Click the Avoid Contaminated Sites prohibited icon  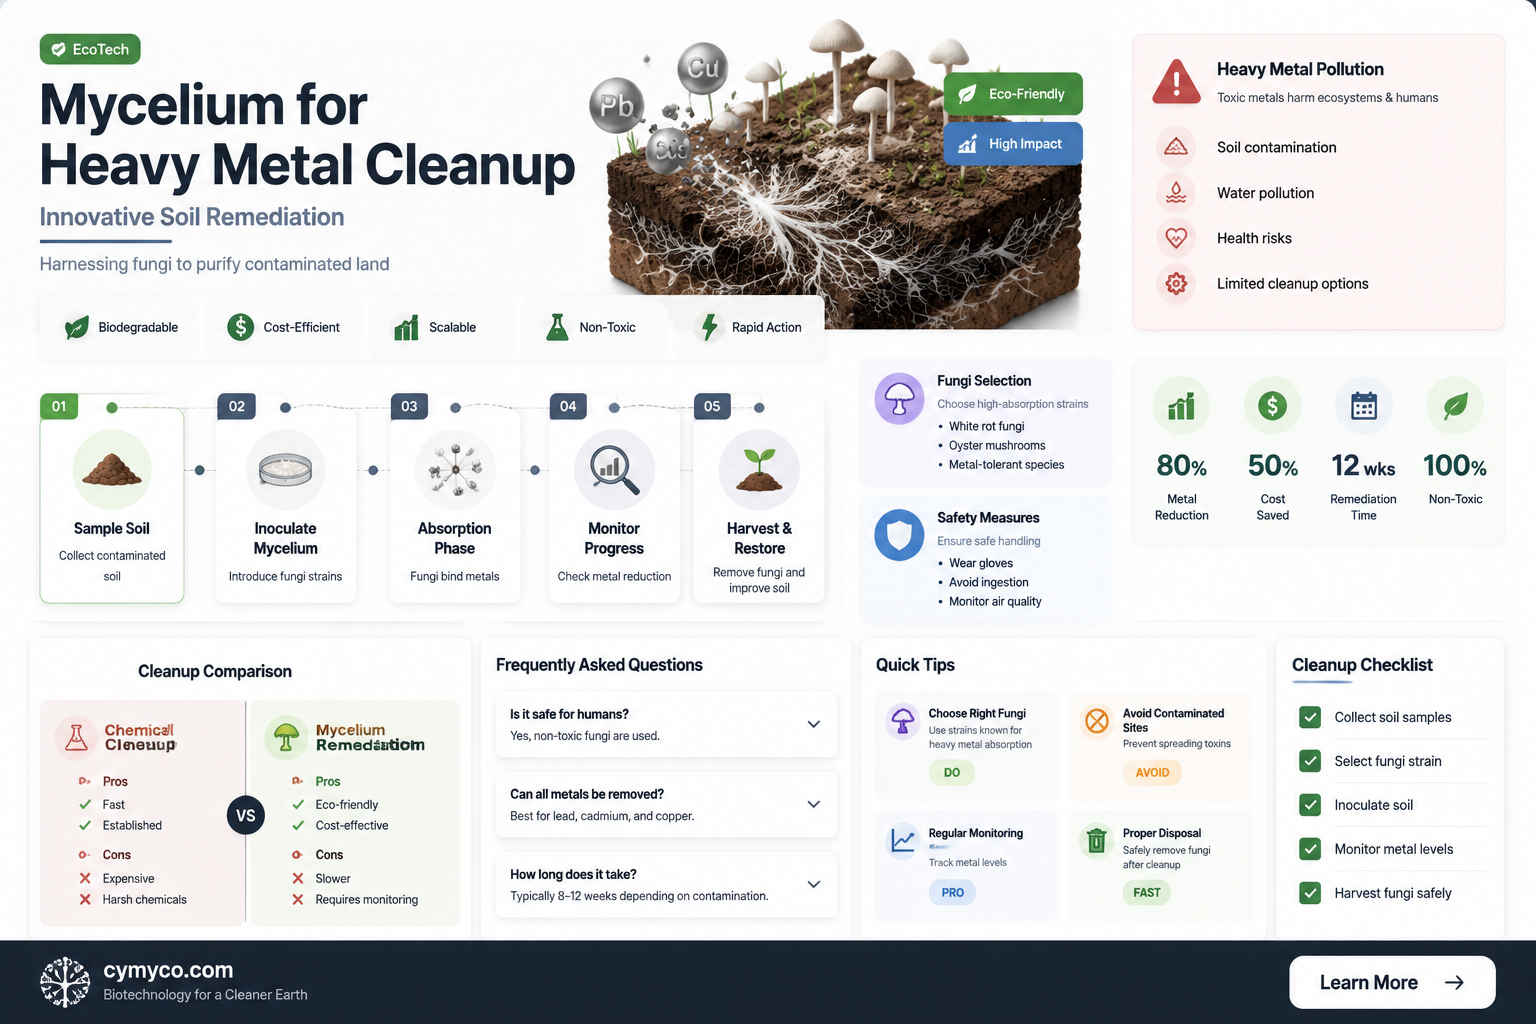[1097, 721]
